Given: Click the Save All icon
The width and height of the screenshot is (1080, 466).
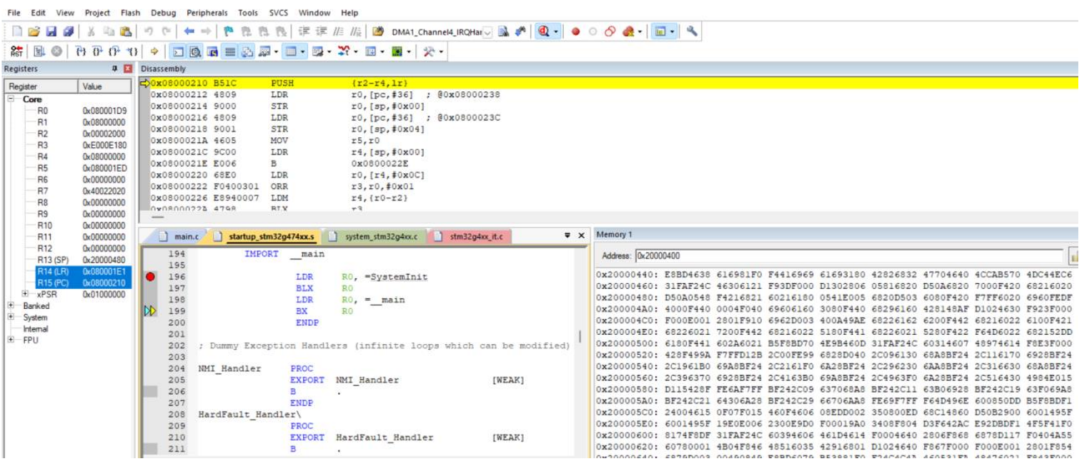Looking at the screenshot, I should pyautogui.click(x=68, y=32).
